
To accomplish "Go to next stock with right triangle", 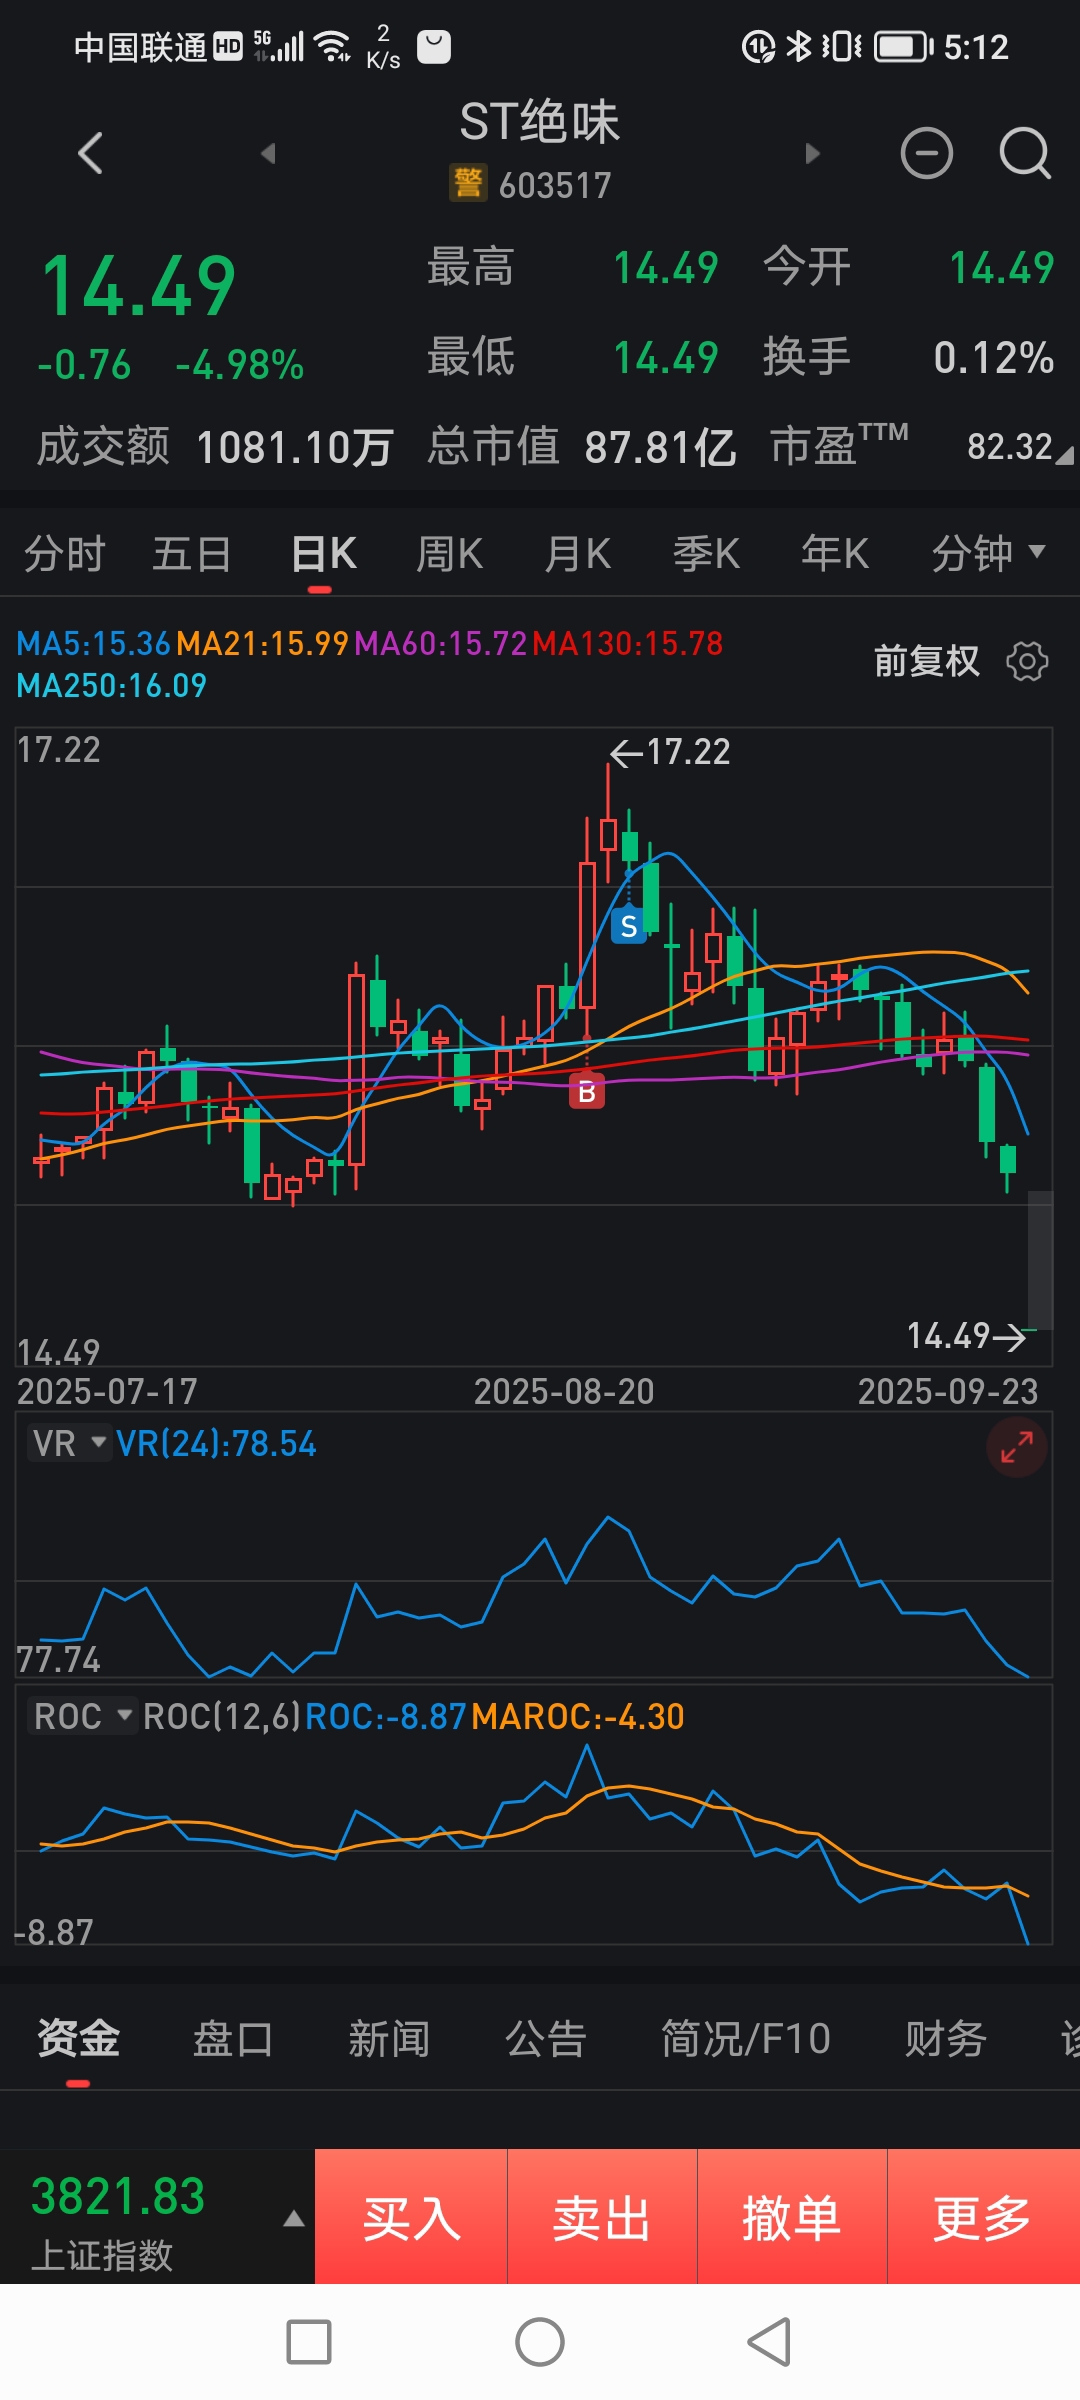I will tap(812, 153).
